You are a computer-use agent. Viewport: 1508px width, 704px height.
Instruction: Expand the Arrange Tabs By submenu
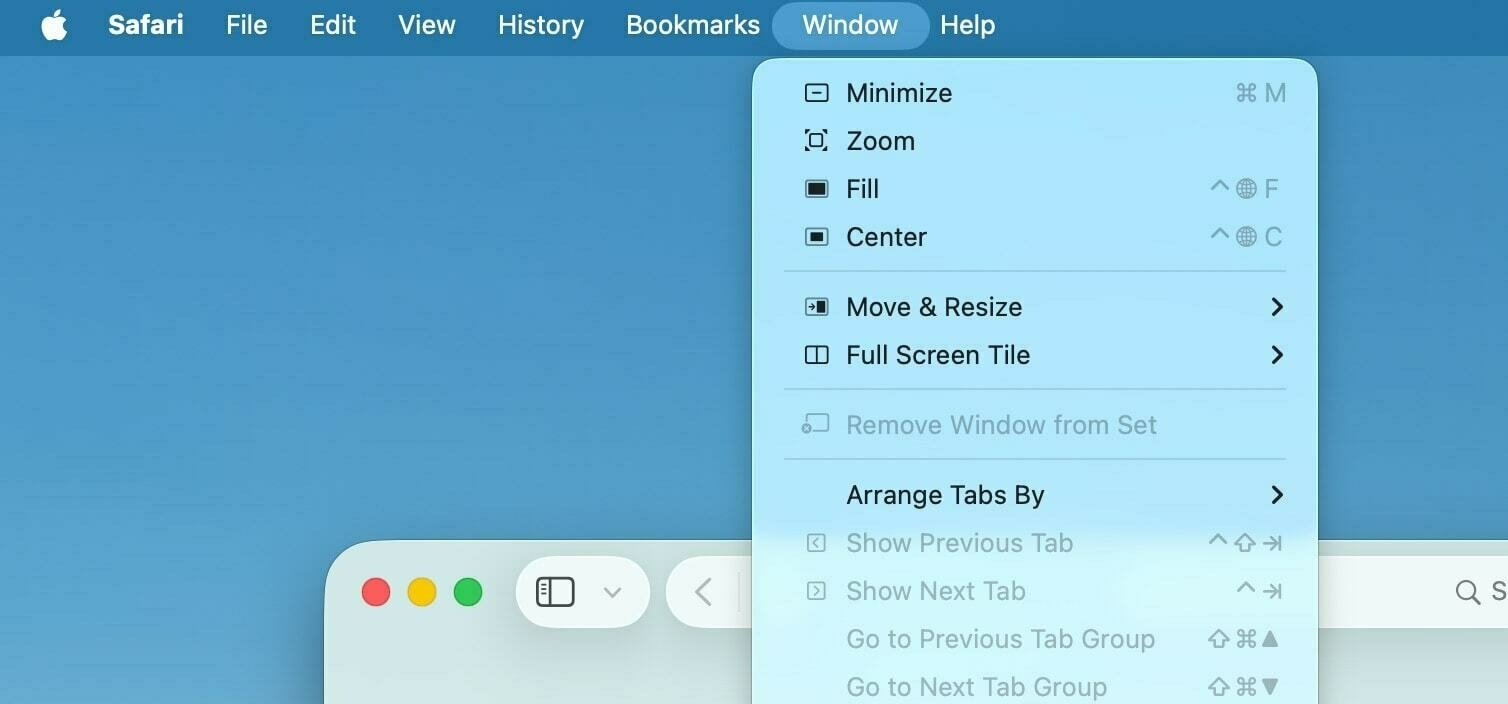click(1035, 495)
